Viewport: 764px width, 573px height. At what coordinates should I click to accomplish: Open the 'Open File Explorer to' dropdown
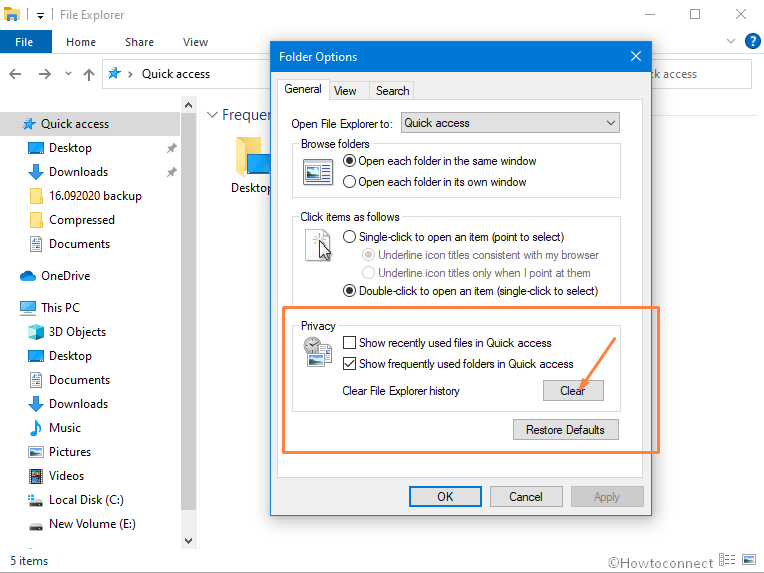pos(510,123)
